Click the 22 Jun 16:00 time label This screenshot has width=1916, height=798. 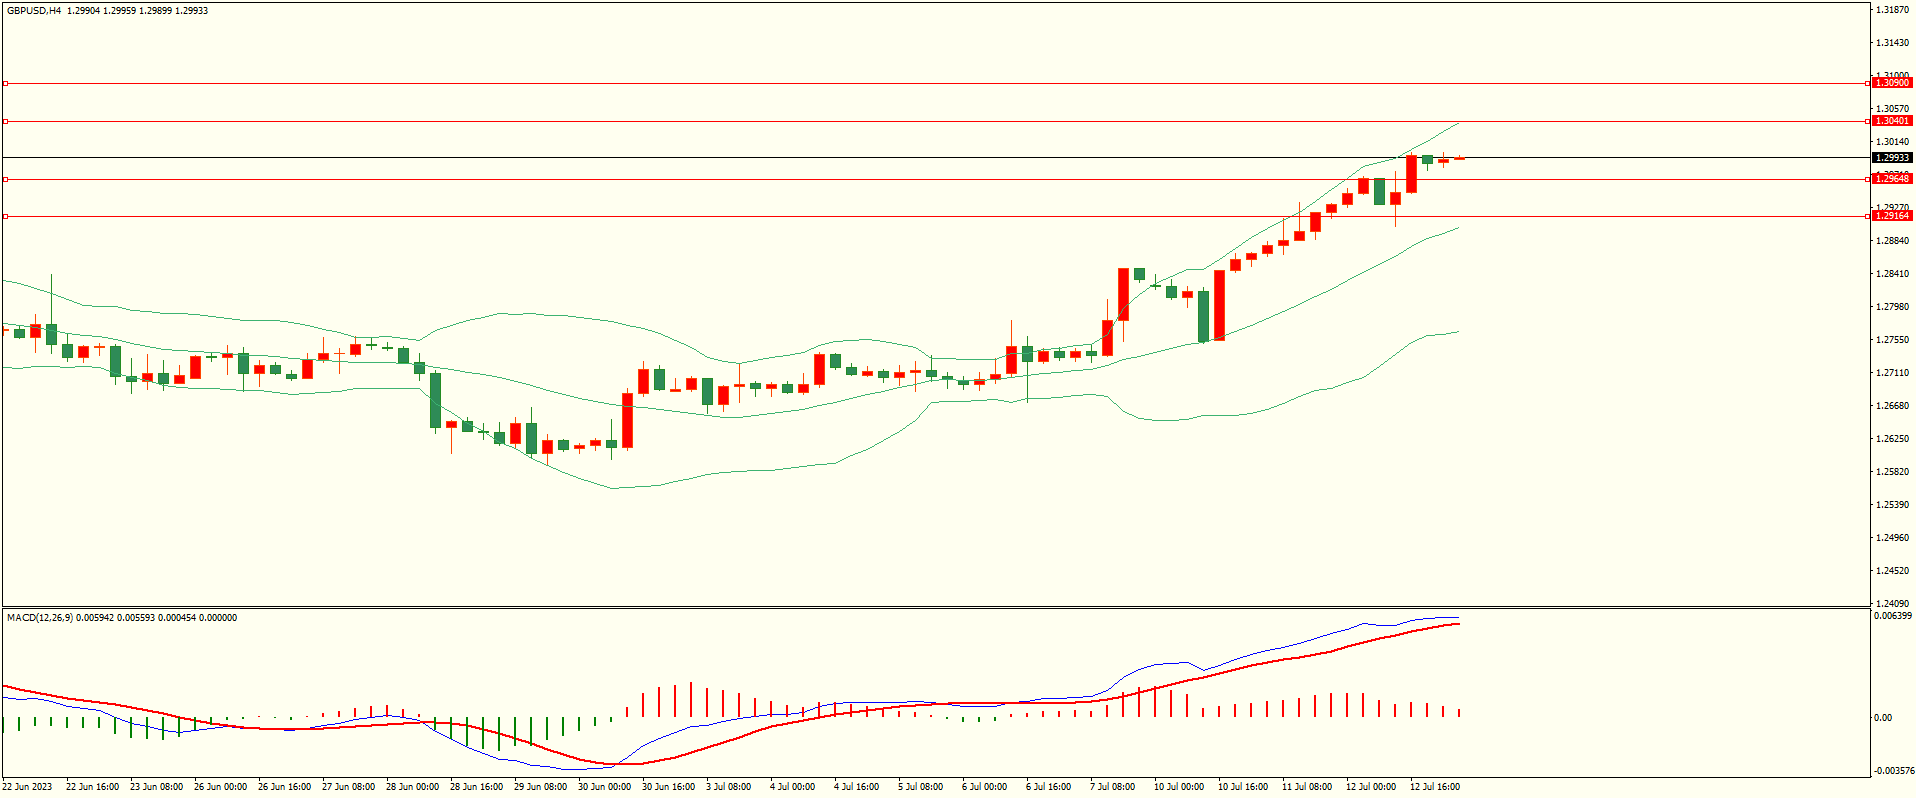92,787
